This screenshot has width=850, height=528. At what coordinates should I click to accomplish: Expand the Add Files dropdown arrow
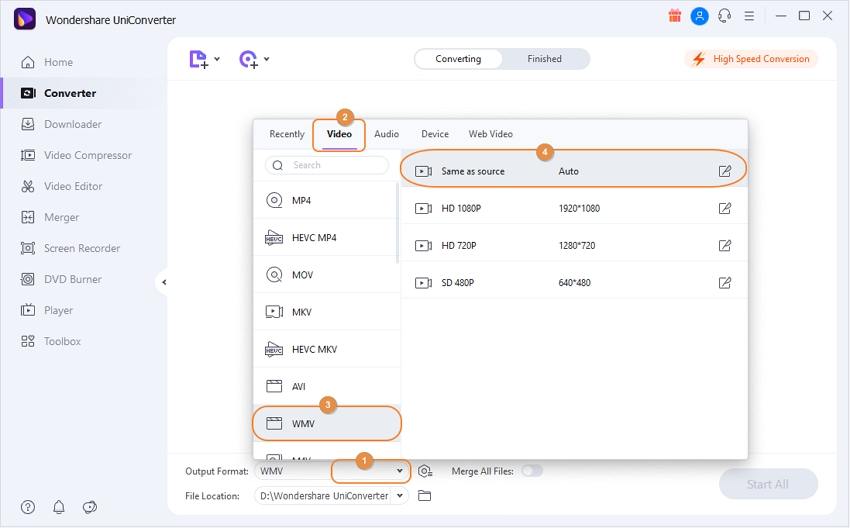coord(217,59)
